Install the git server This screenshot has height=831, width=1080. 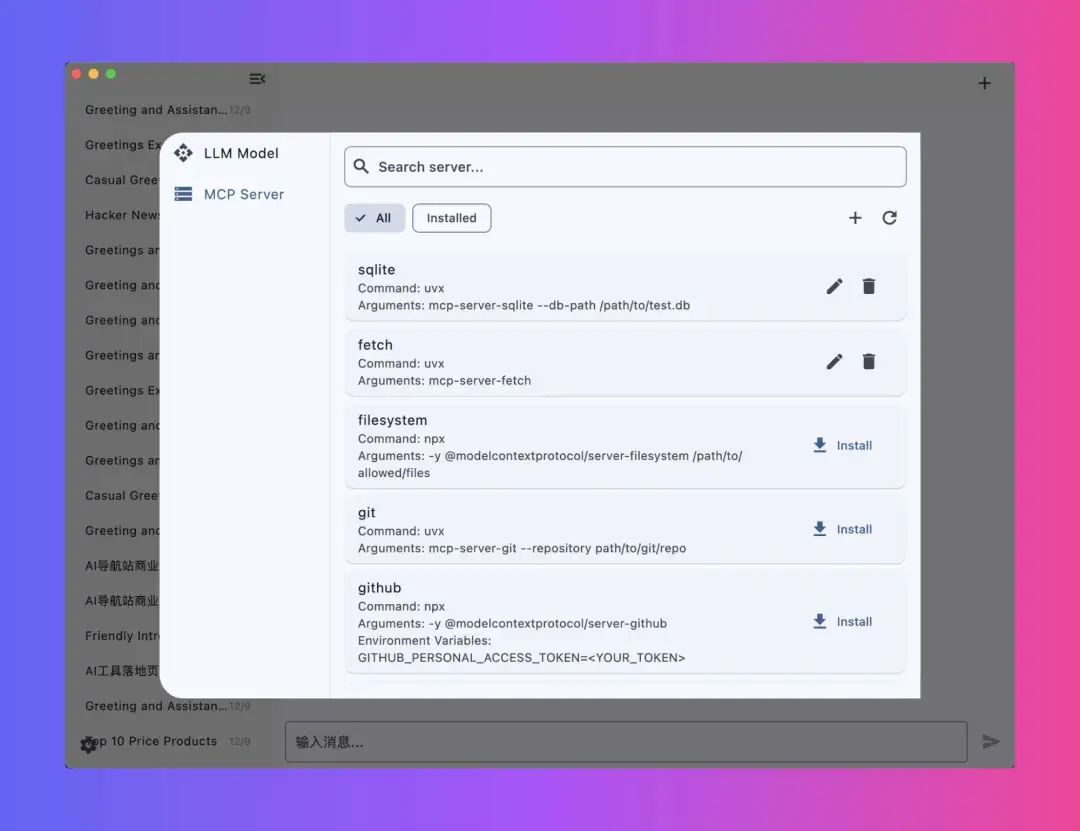842,529
